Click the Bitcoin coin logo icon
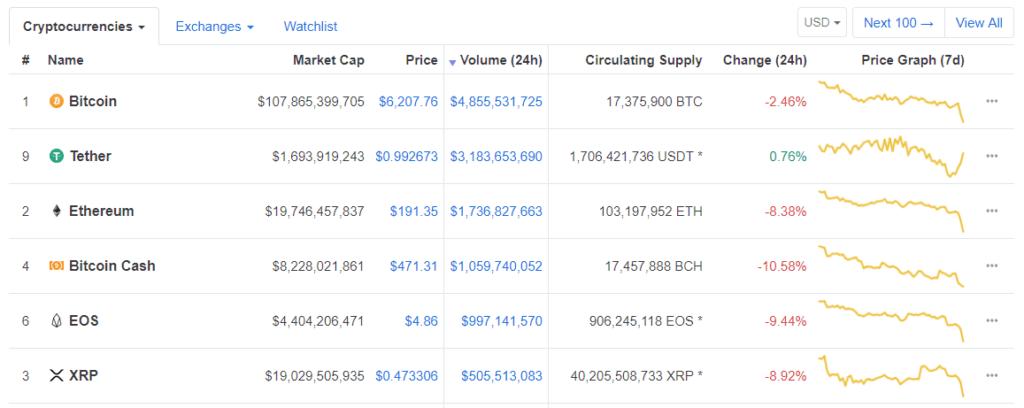Screen dimensions: 1024x408 [x=56, y=101]
